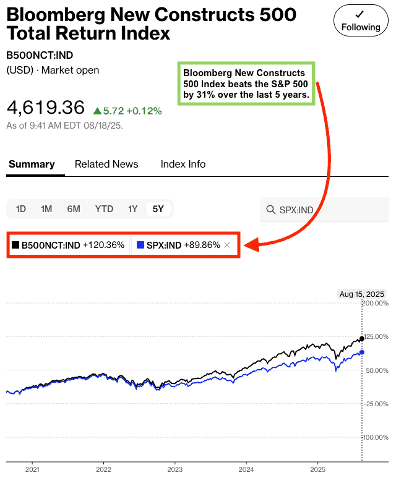Click the search magnifier icon

click(270, 210)
